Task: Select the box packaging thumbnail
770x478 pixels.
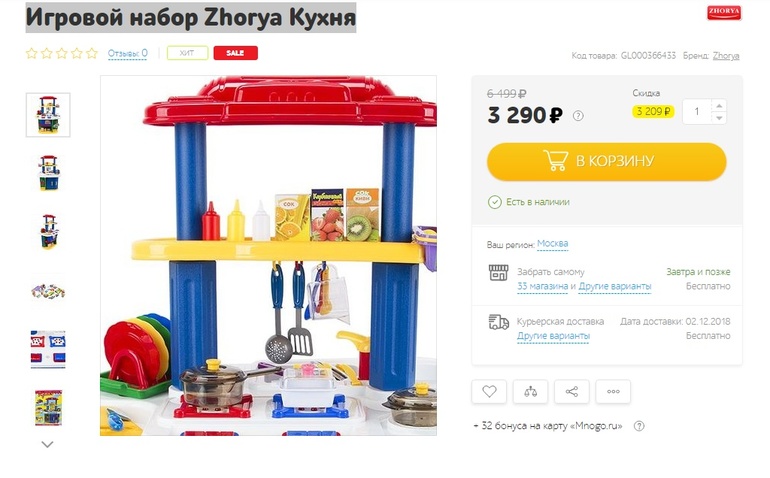Action: [48, 407]
